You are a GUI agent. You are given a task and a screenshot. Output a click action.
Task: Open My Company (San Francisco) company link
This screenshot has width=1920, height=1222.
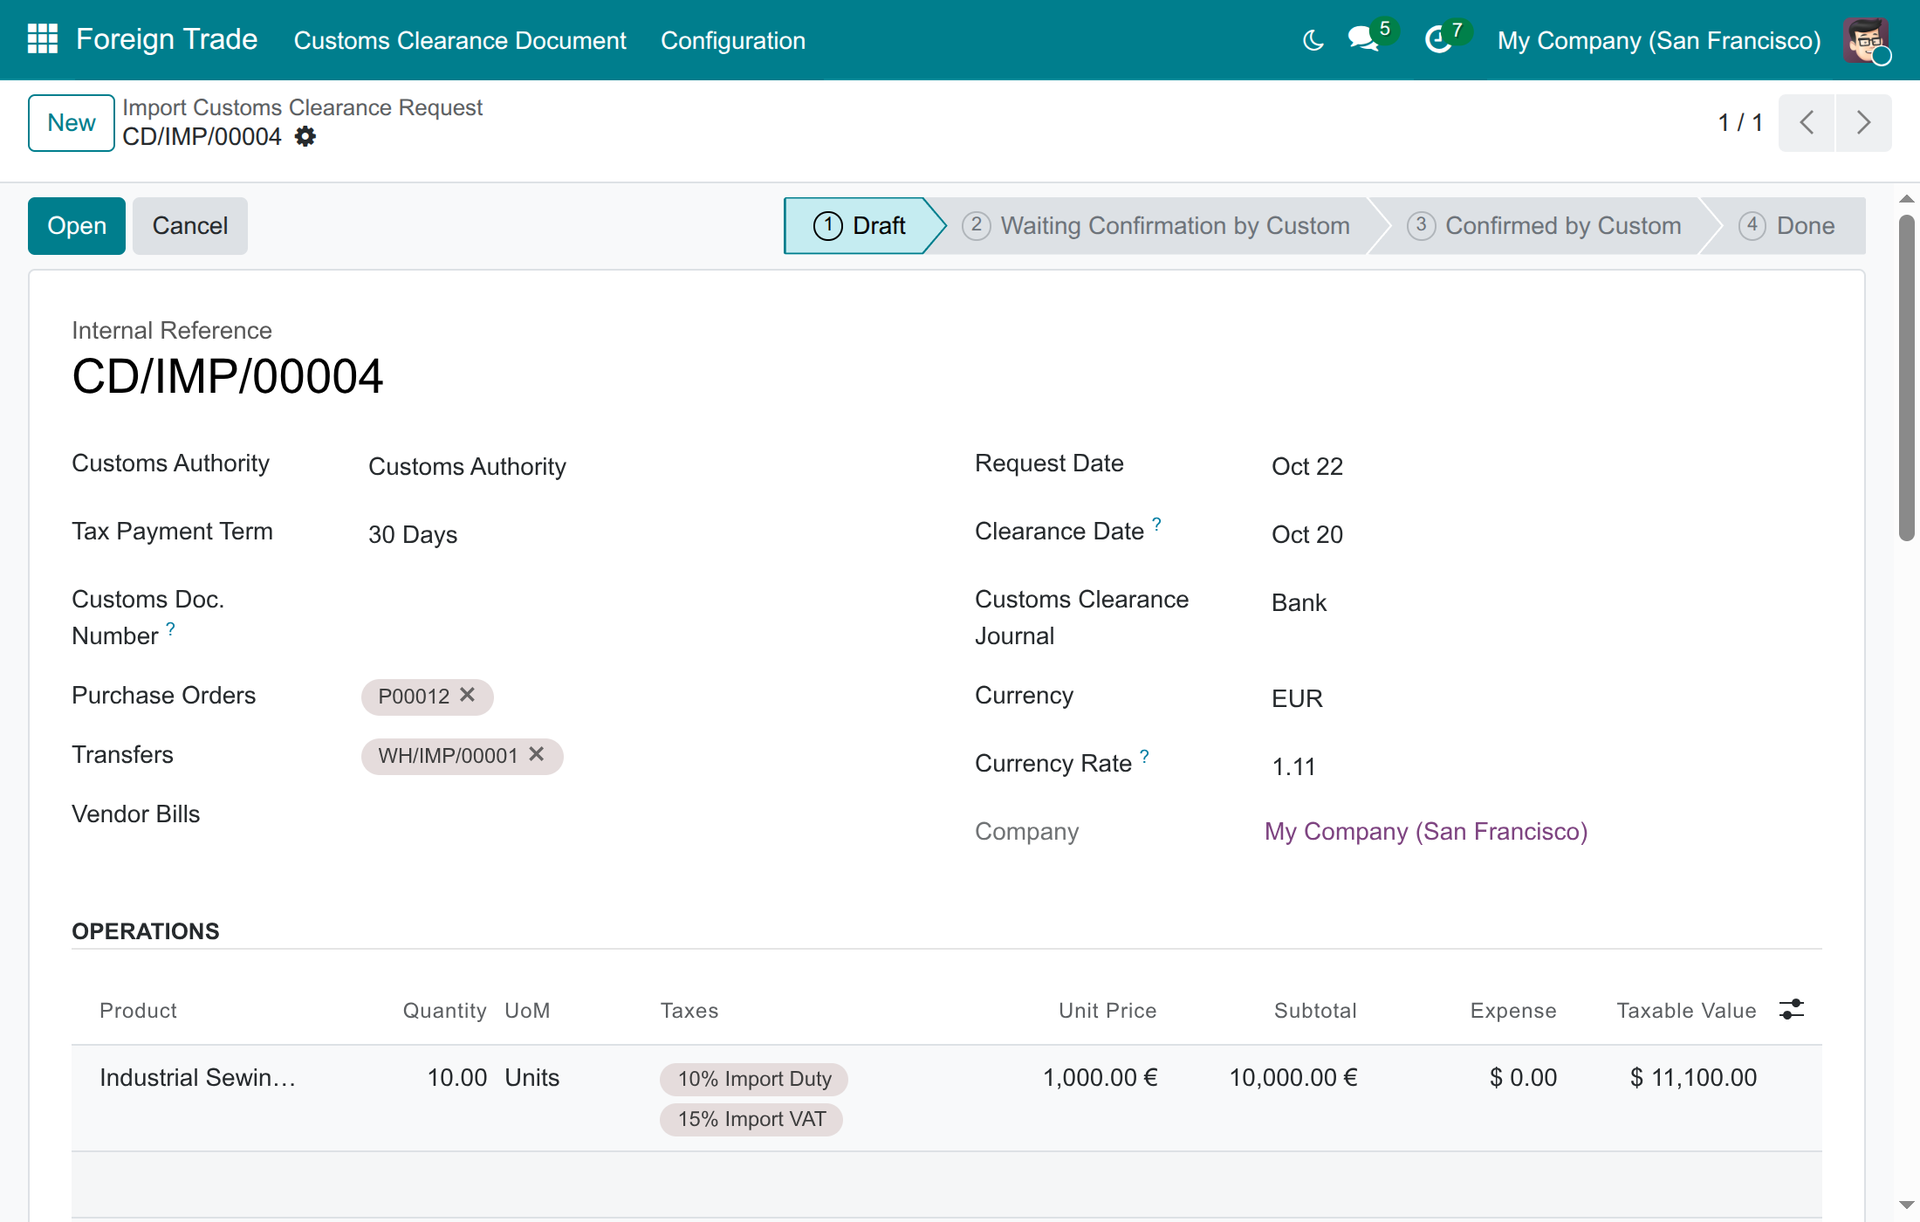tap(1426, 831)
